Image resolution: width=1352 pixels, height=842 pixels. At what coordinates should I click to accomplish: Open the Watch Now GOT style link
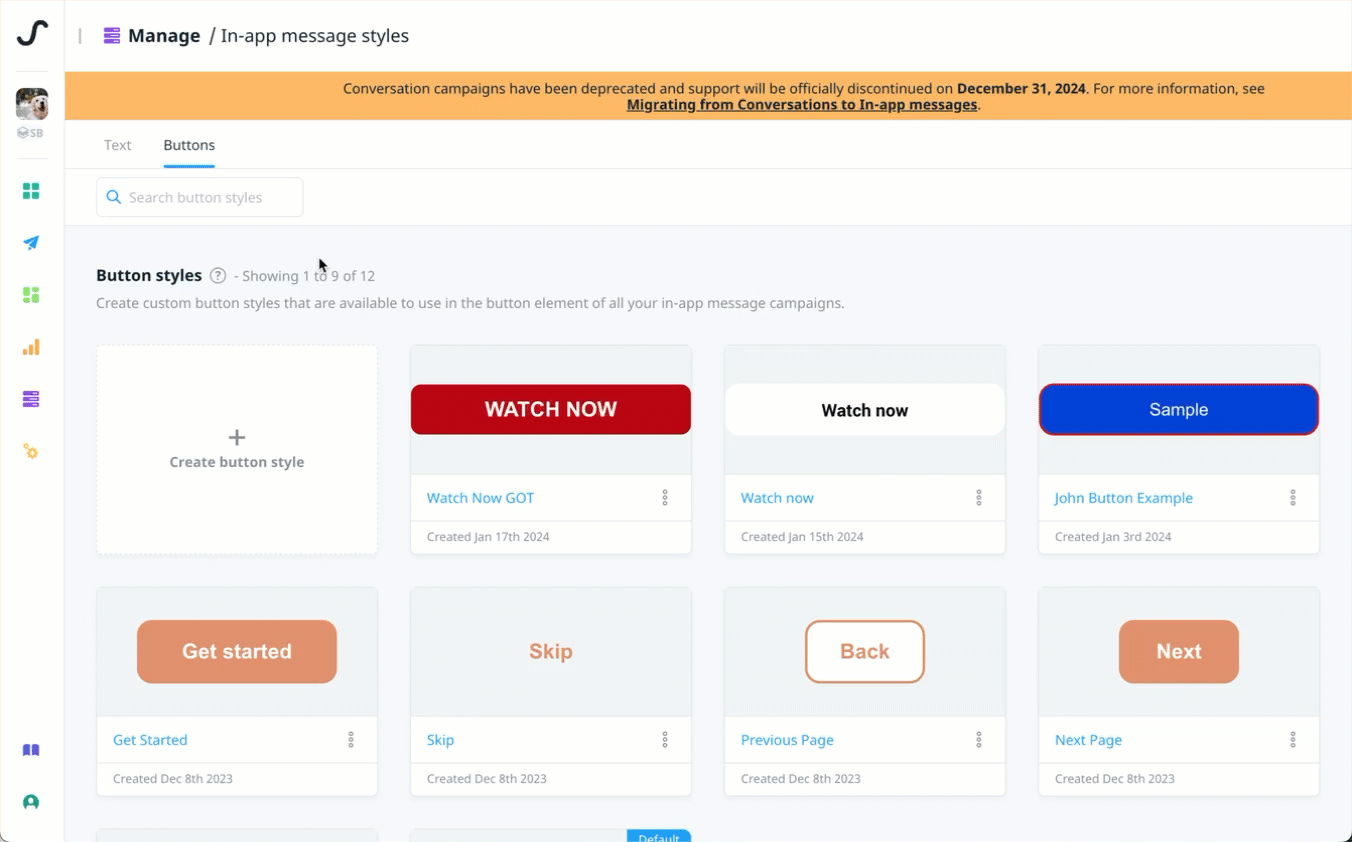point(481,498)
